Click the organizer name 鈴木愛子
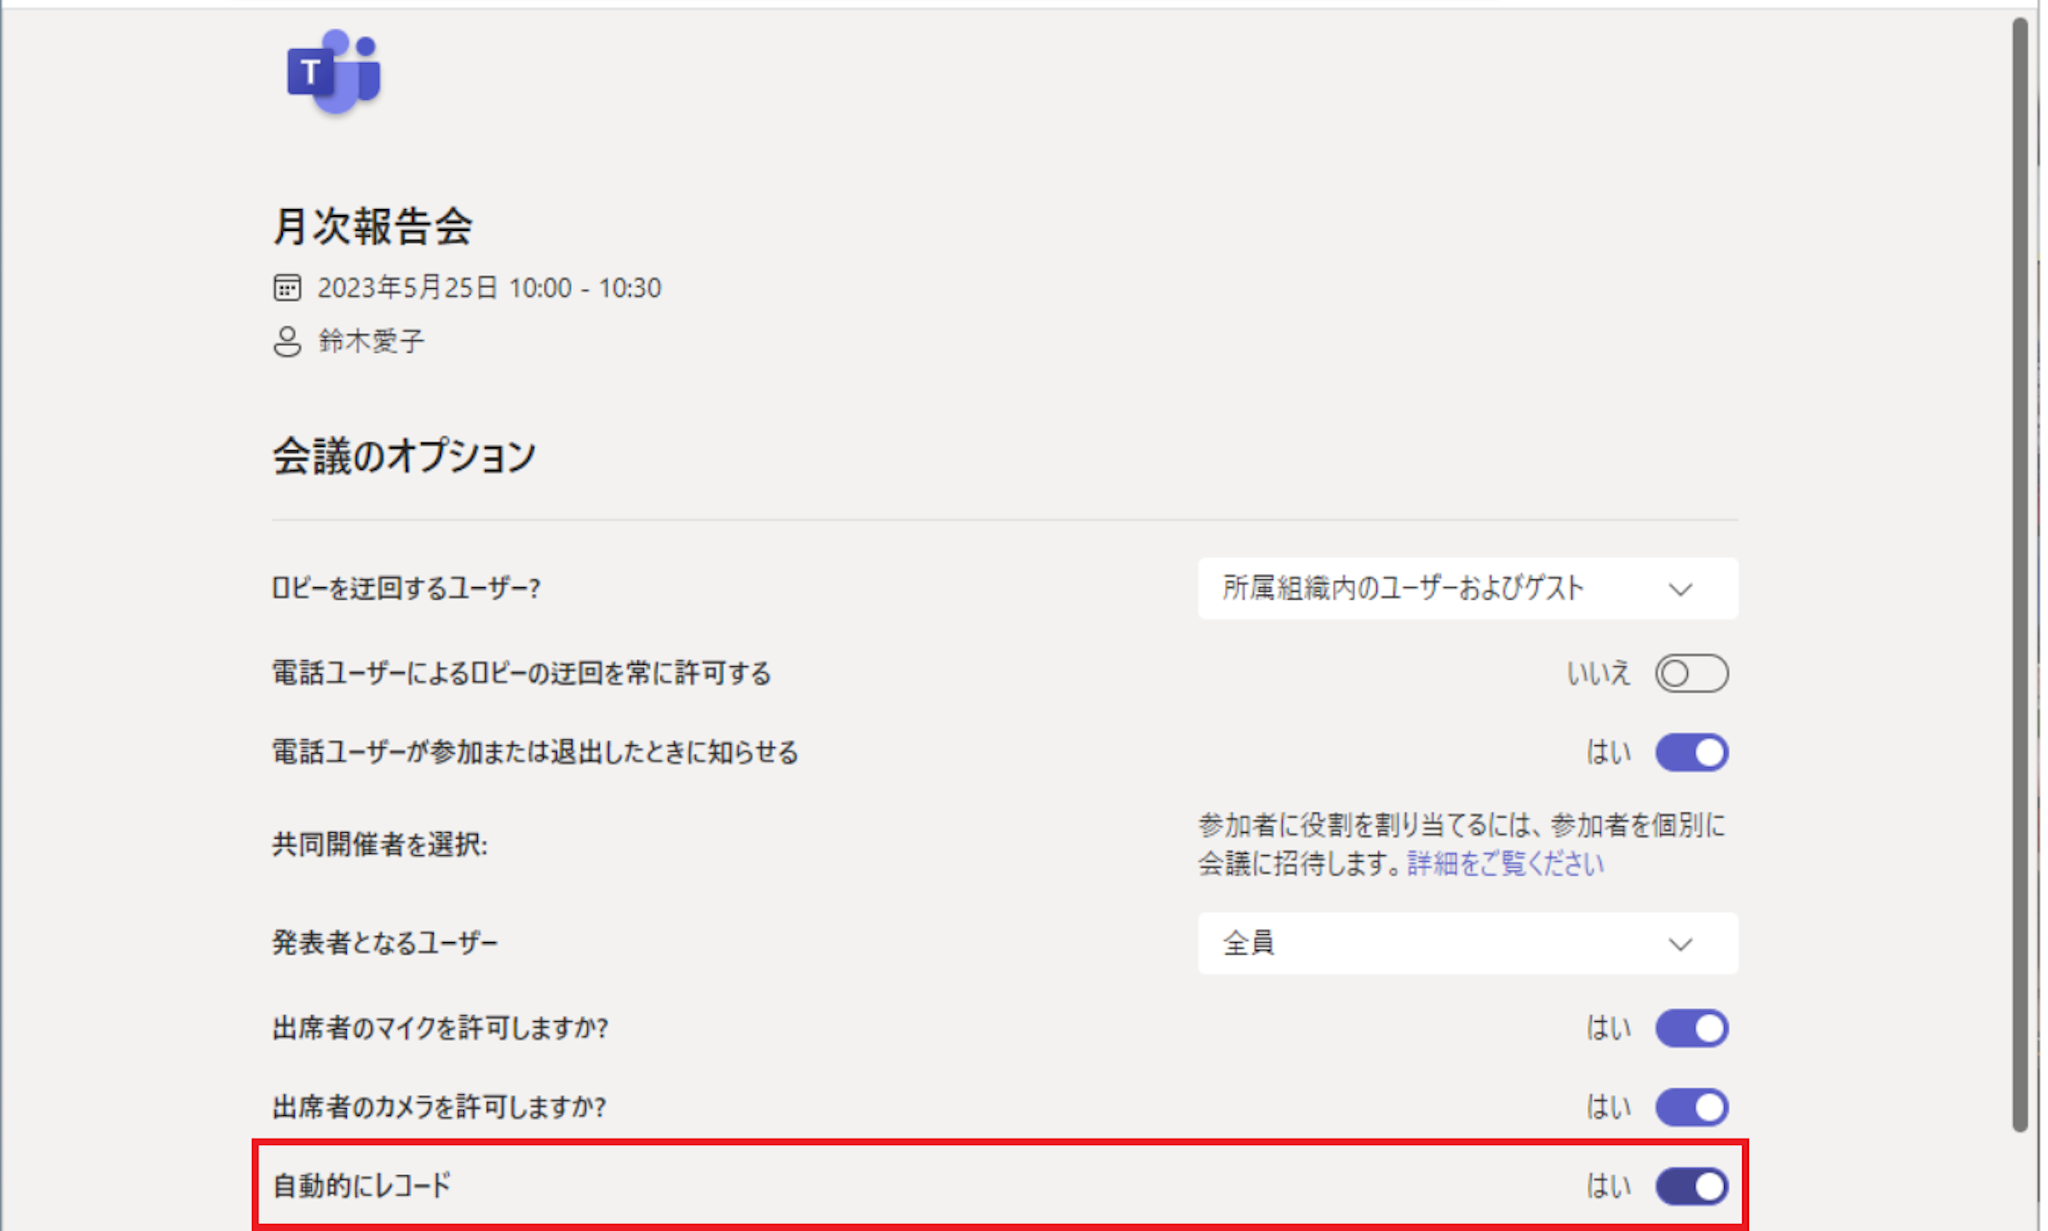 [371, 341]
